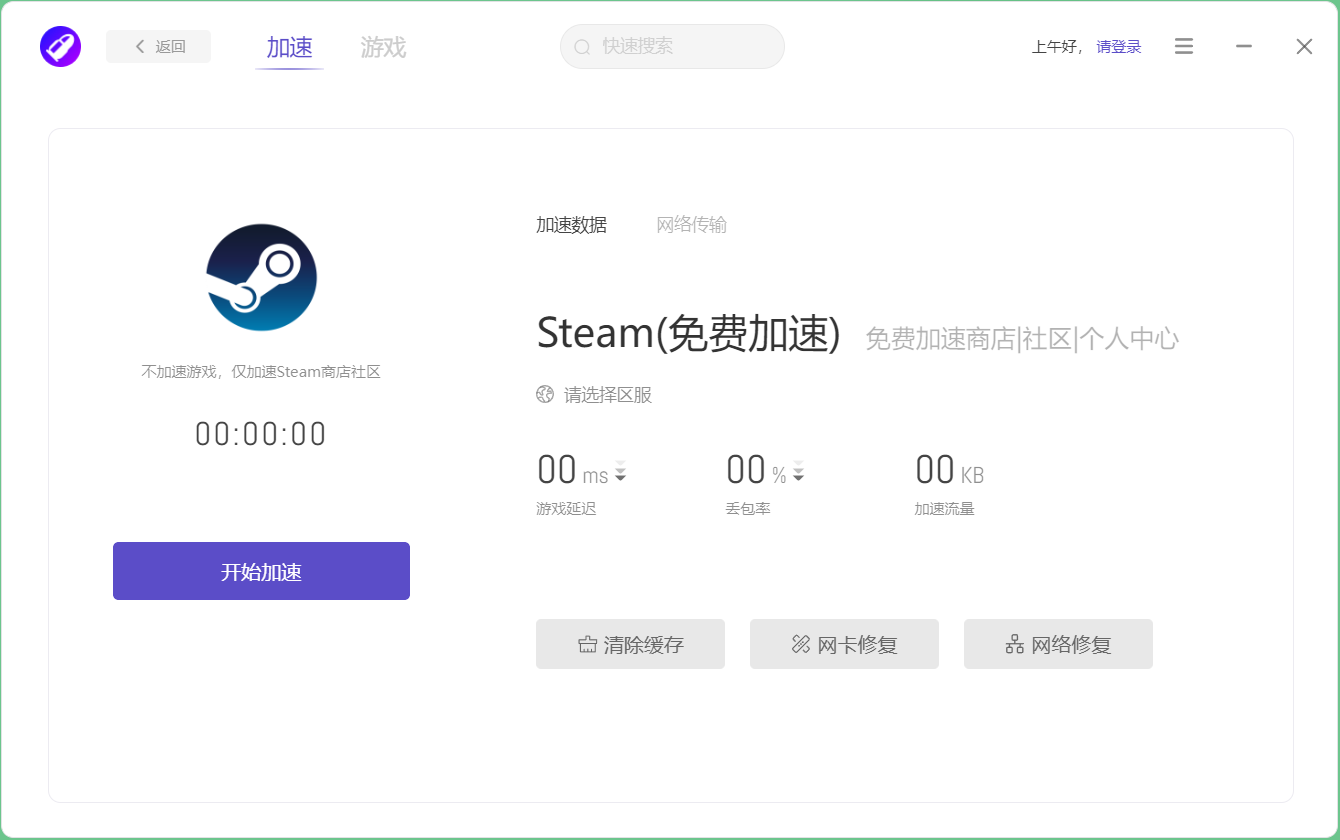Click the 加速流量 label
Viewport: 1340px width, 840px height.
[x=944, y=509]
